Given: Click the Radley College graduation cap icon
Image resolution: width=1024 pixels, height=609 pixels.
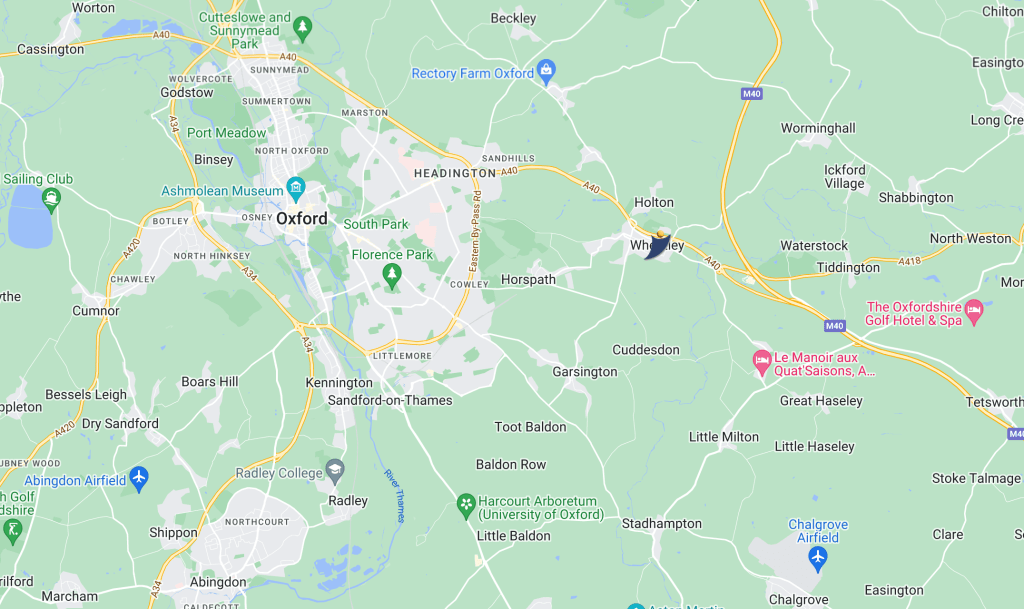Looking at the screenshot, I should tap(335, 471).
